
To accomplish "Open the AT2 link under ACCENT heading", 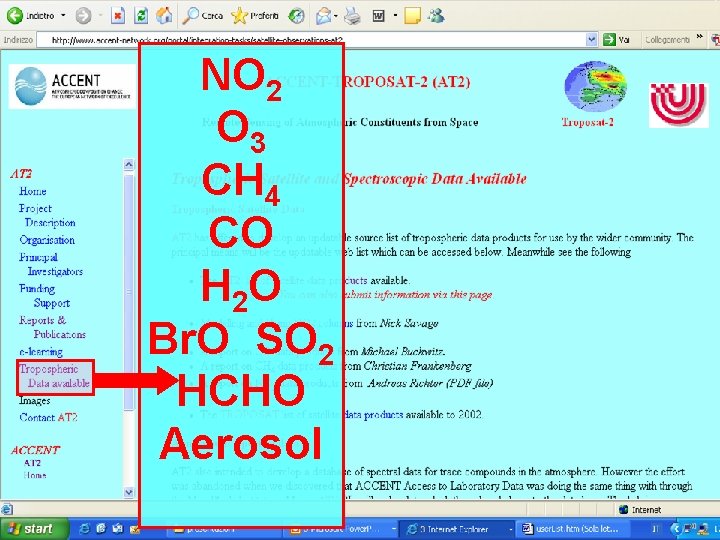I will pos(32,463).
